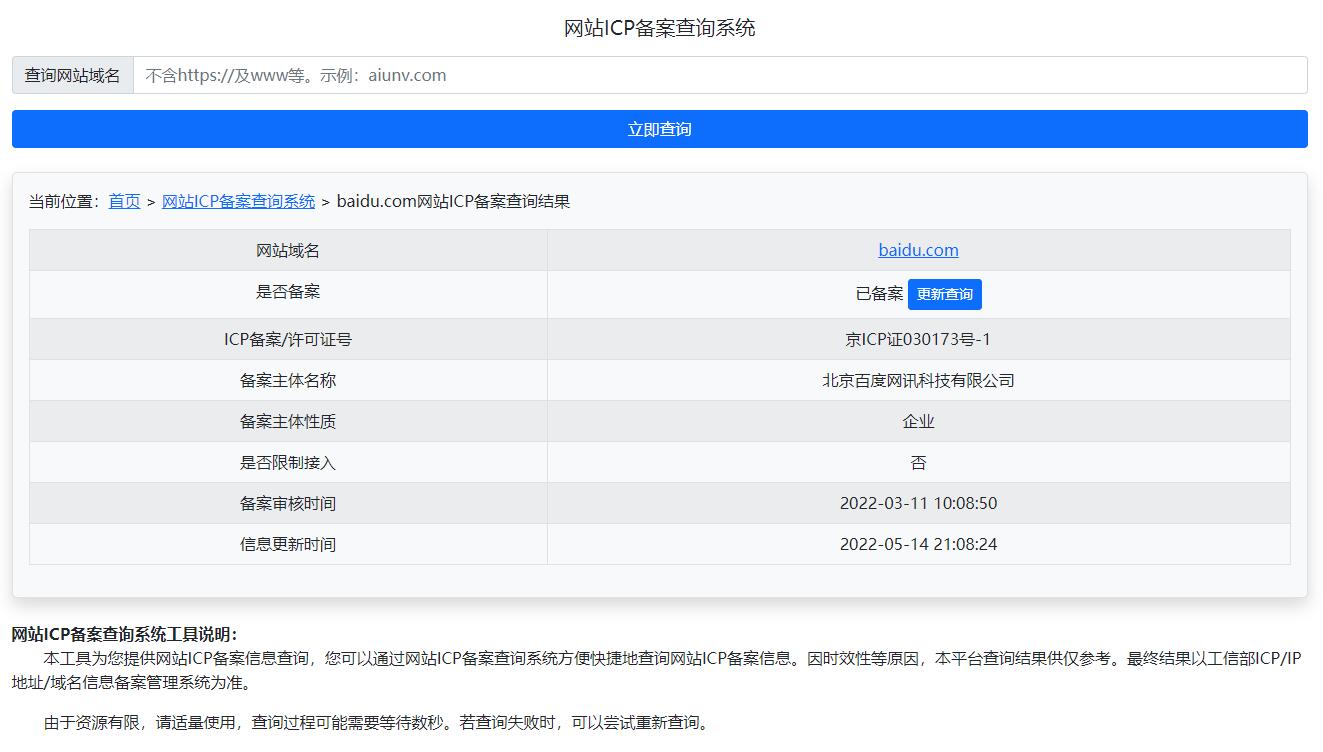1323x752 pixels.
Task: Click the 企业 entity type value
Action: 918,421
